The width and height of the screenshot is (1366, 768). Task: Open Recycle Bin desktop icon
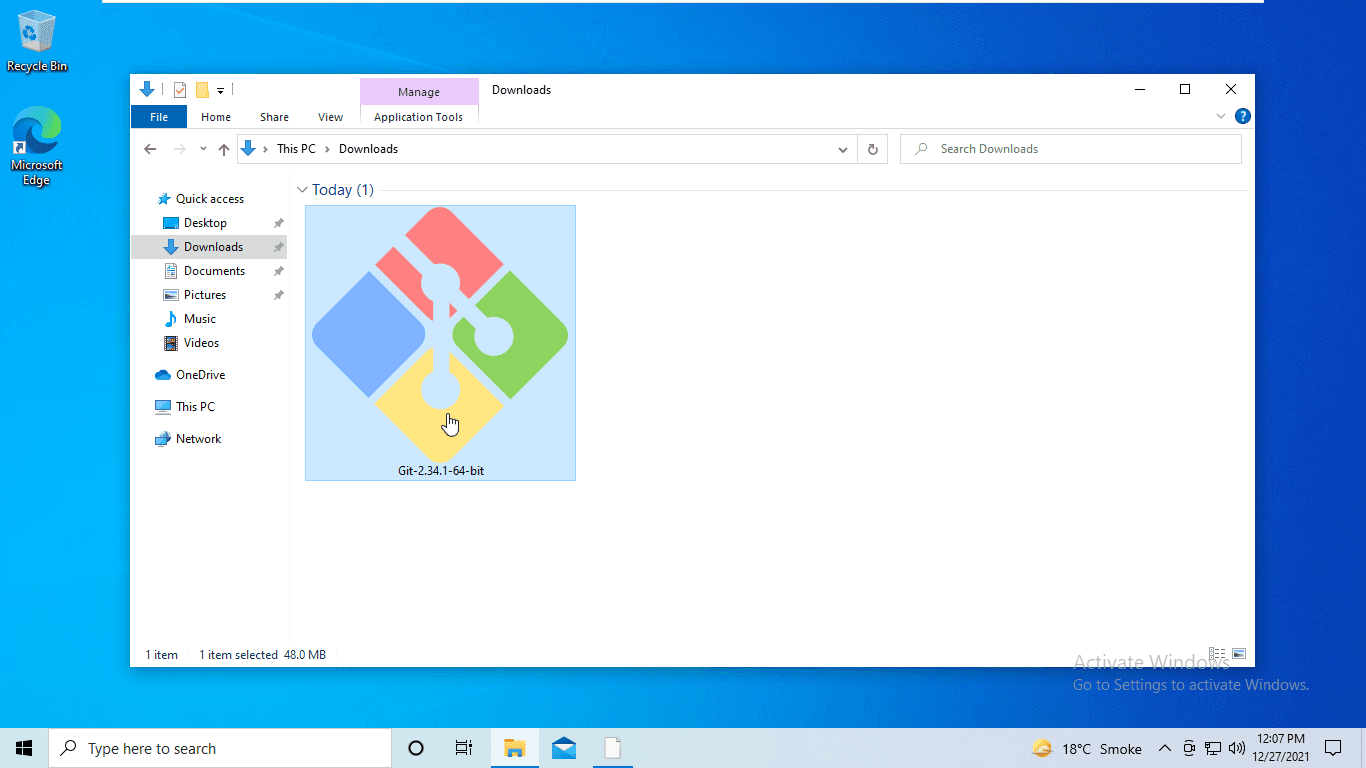(x=37, y=41)
